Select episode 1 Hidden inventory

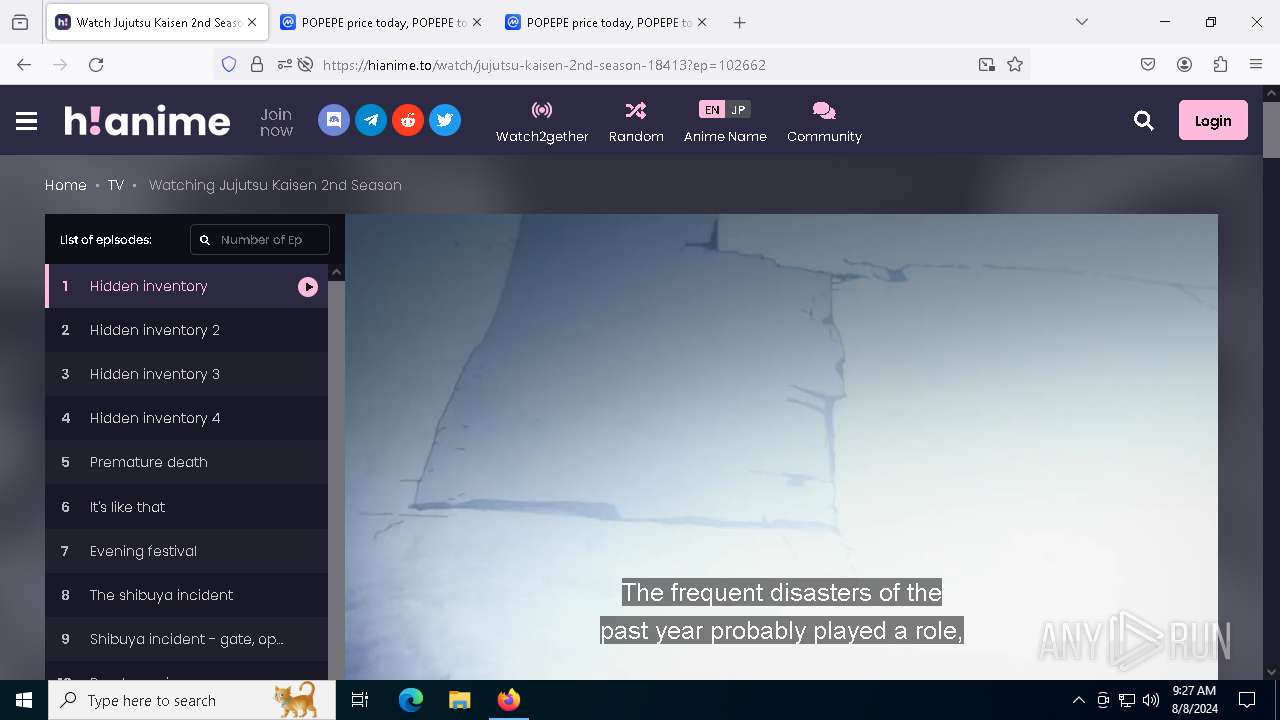click(x=186, y=286)
